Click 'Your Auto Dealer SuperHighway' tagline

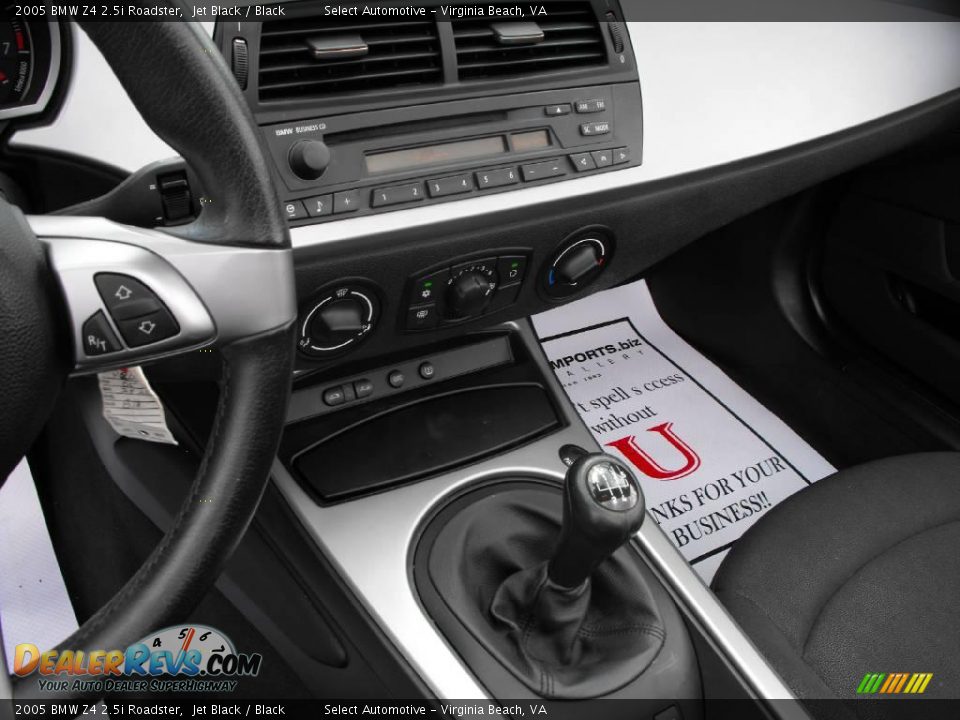(137, 685)
